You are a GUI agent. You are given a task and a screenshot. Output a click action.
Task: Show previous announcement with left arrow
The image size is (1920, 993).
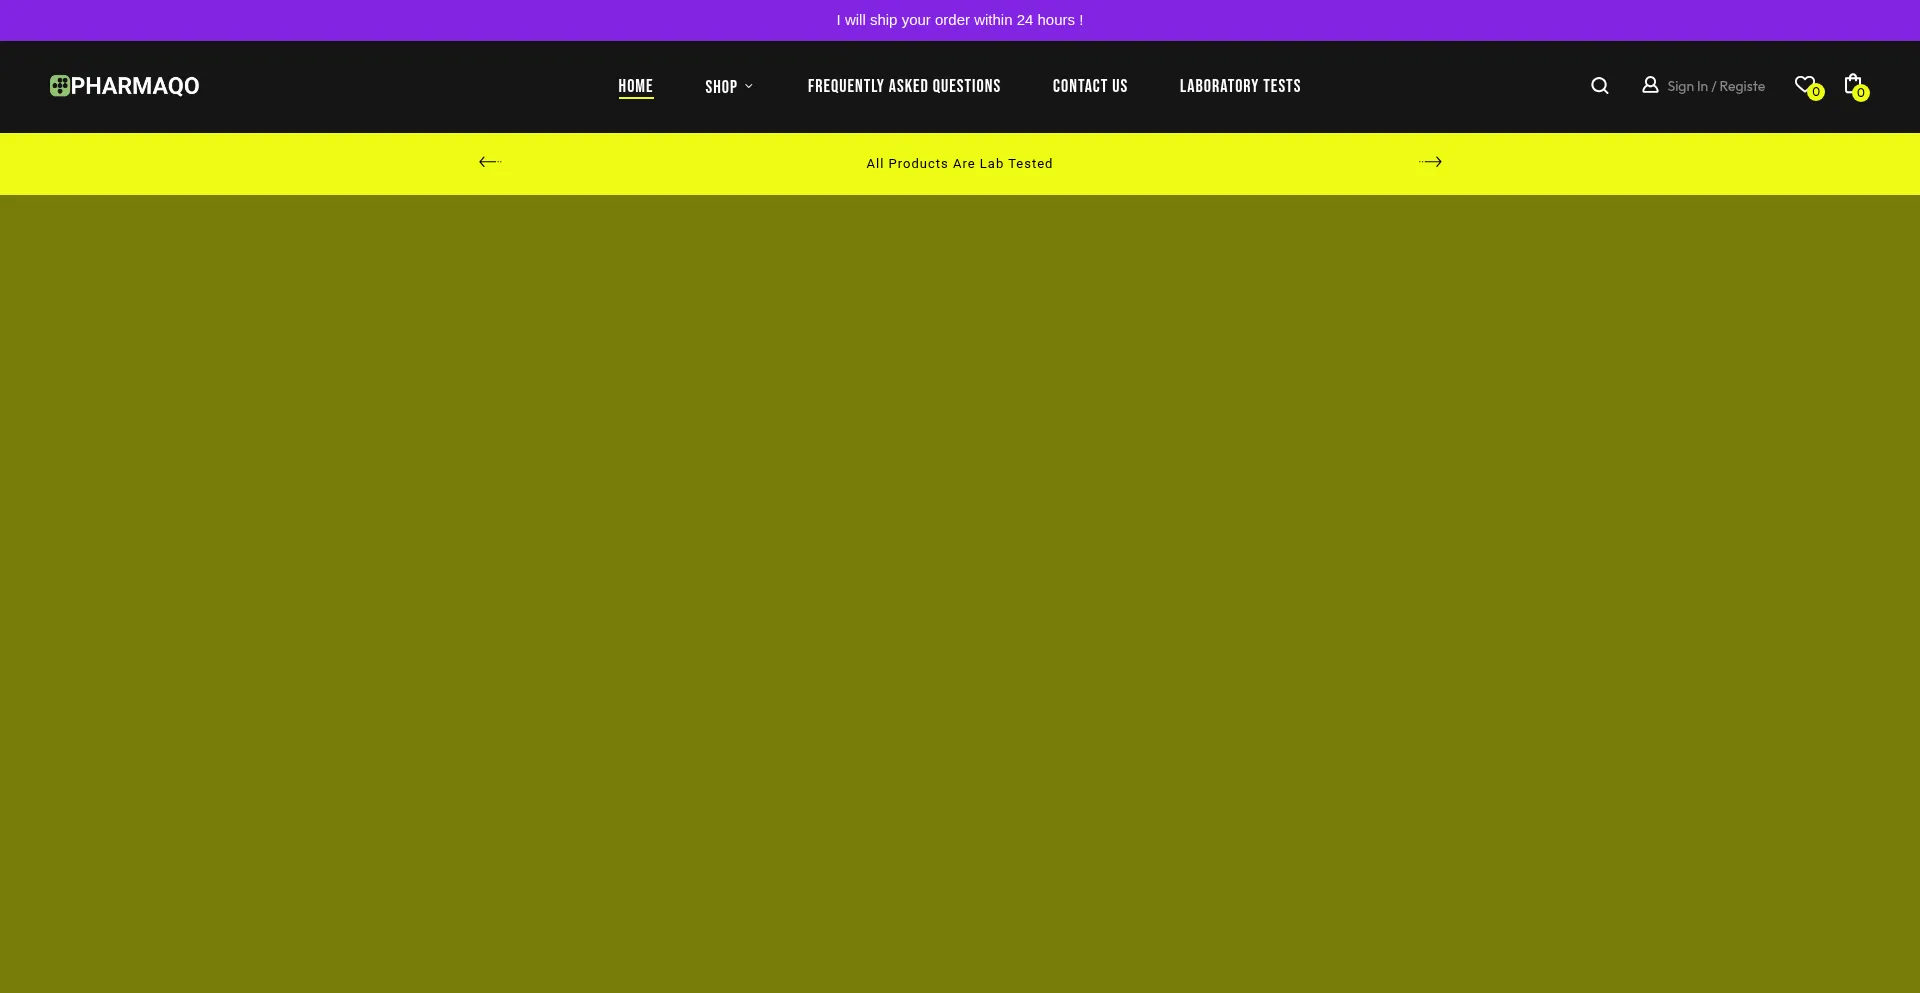coord(490,162)
